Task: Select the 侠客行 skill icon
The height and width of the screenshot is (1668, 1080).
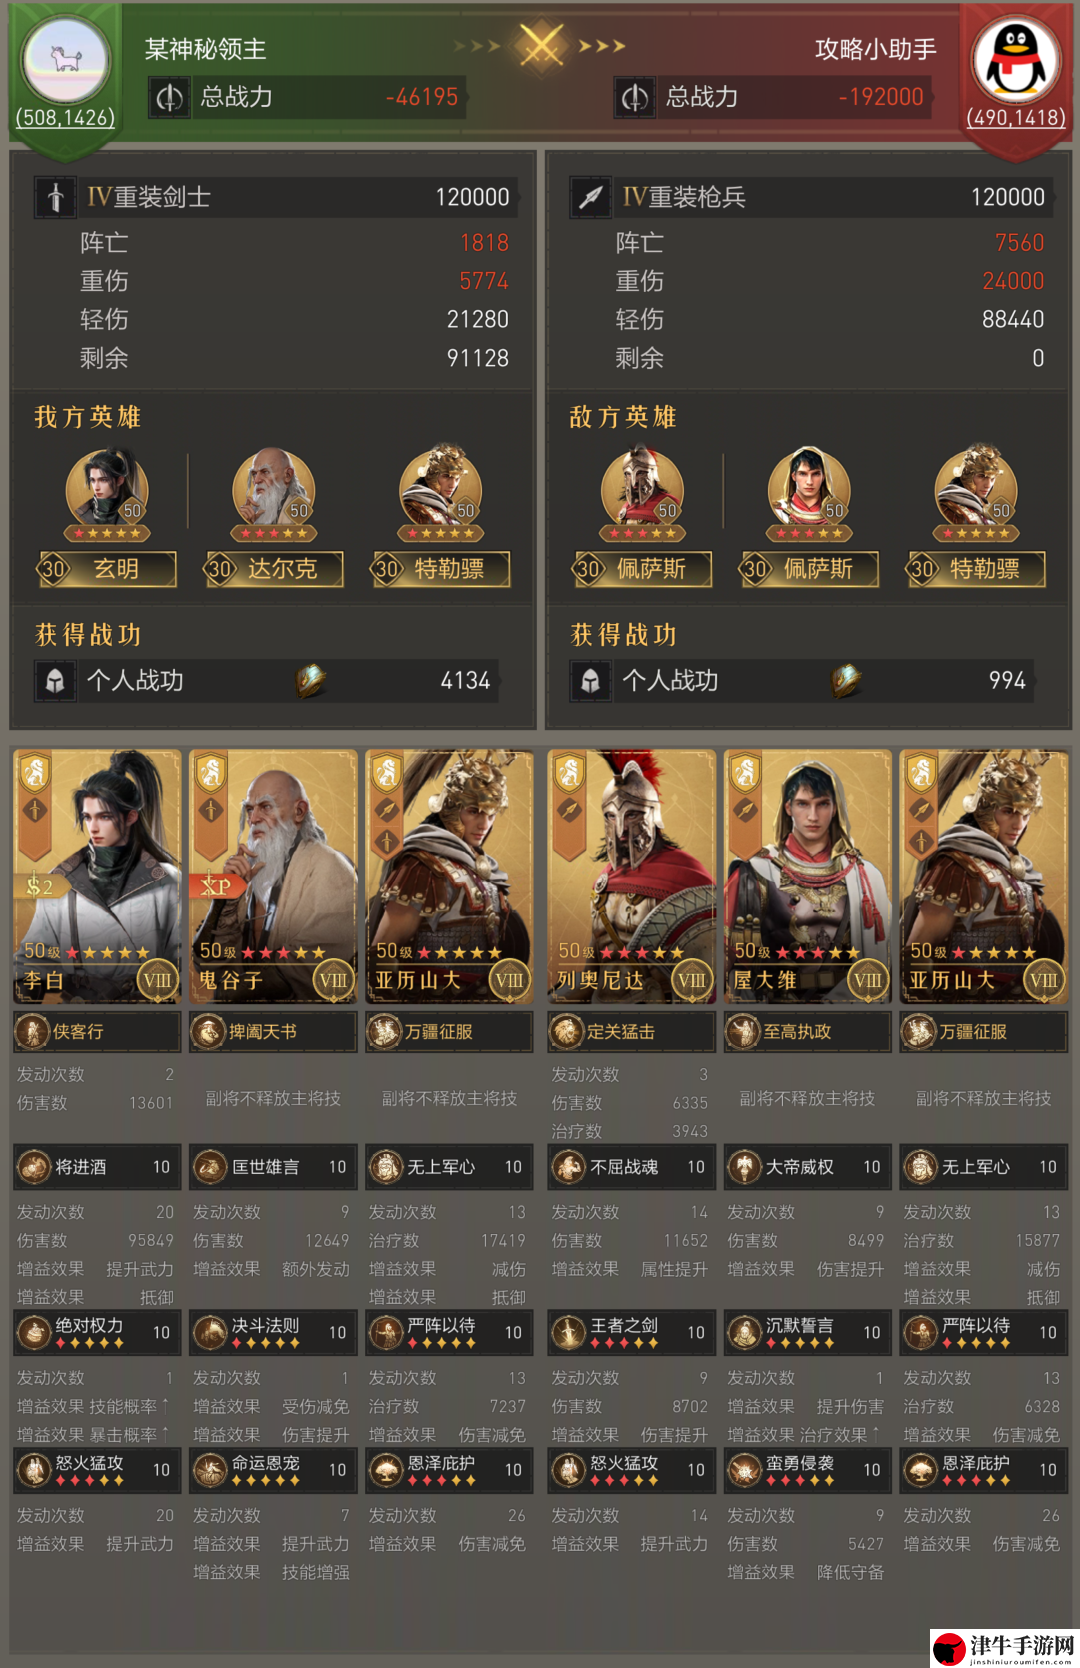Action: coord(33,1031)
